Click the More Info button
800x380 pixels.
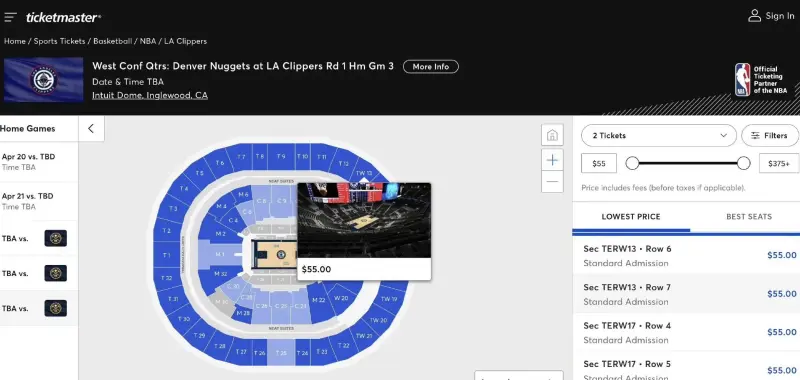coord(431,67)
